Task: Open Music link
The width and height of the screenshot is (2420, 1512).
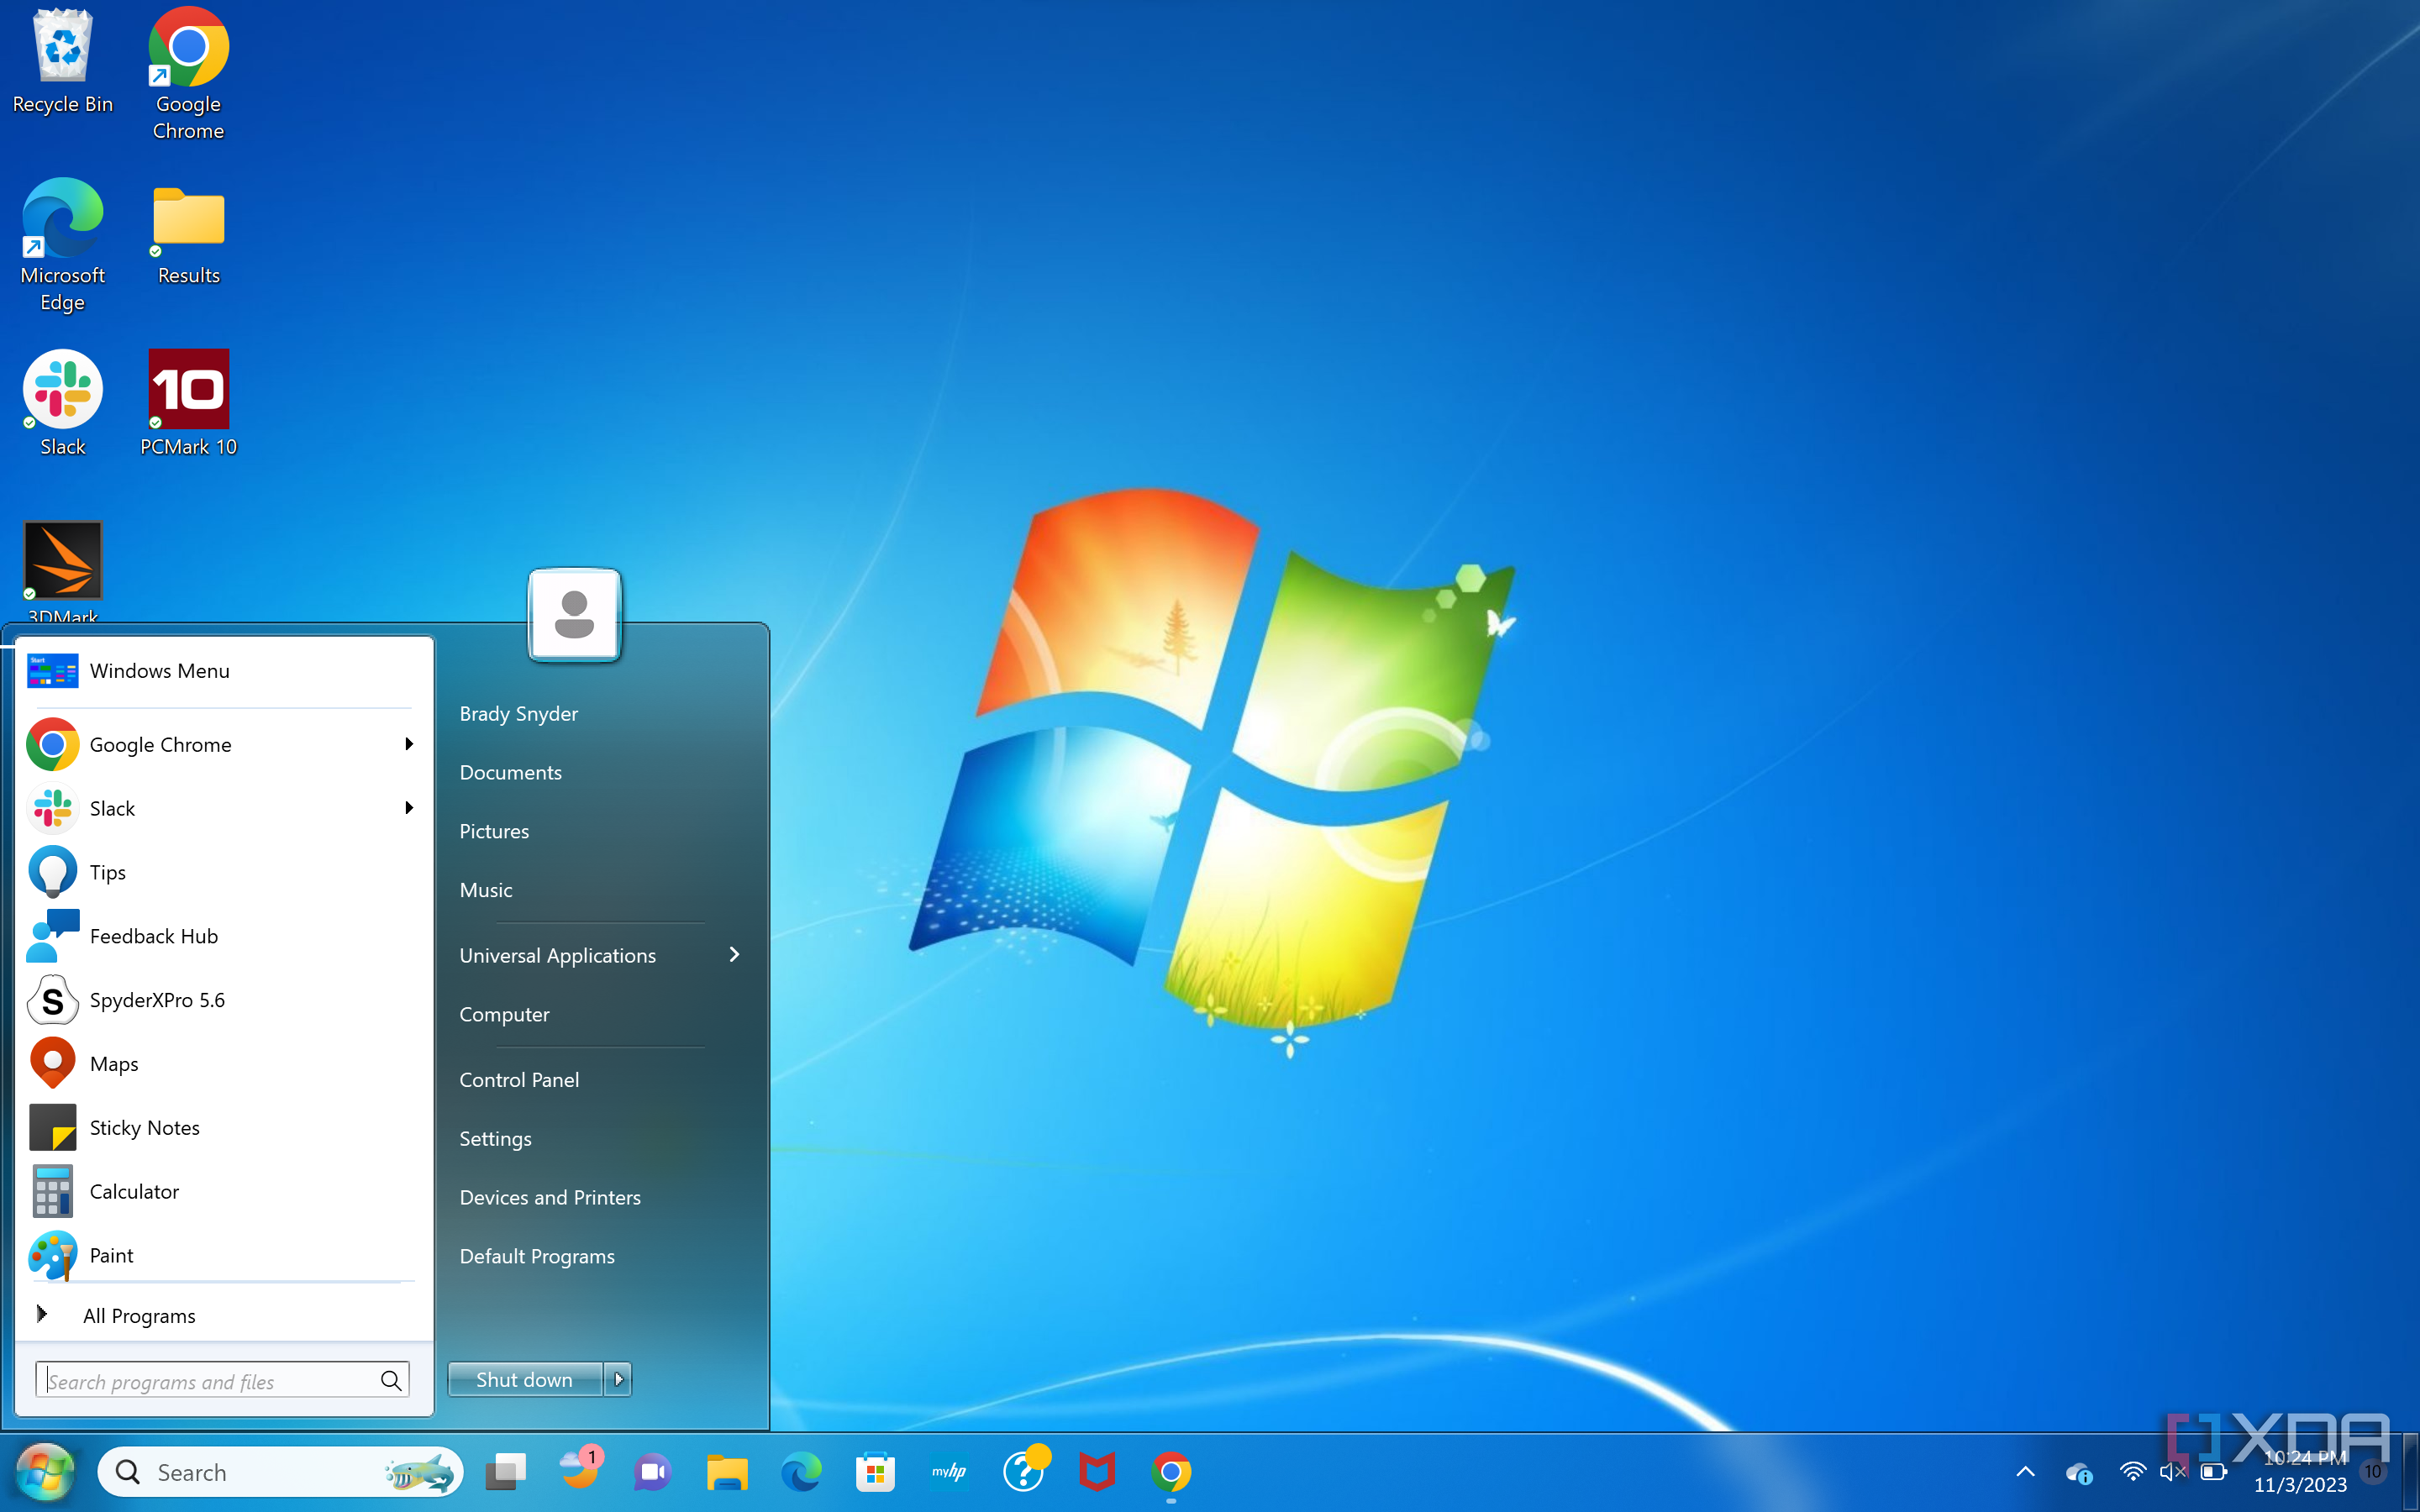Action: click(x=486, y=890)
